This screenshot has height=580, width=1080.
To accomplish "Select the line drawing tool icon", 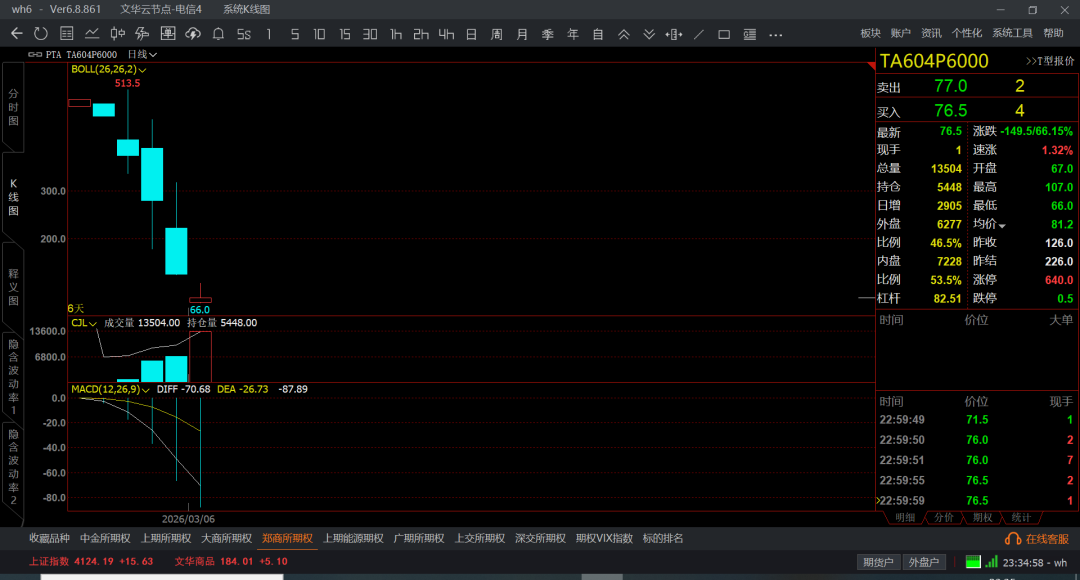I will click(x=699, y=34).
